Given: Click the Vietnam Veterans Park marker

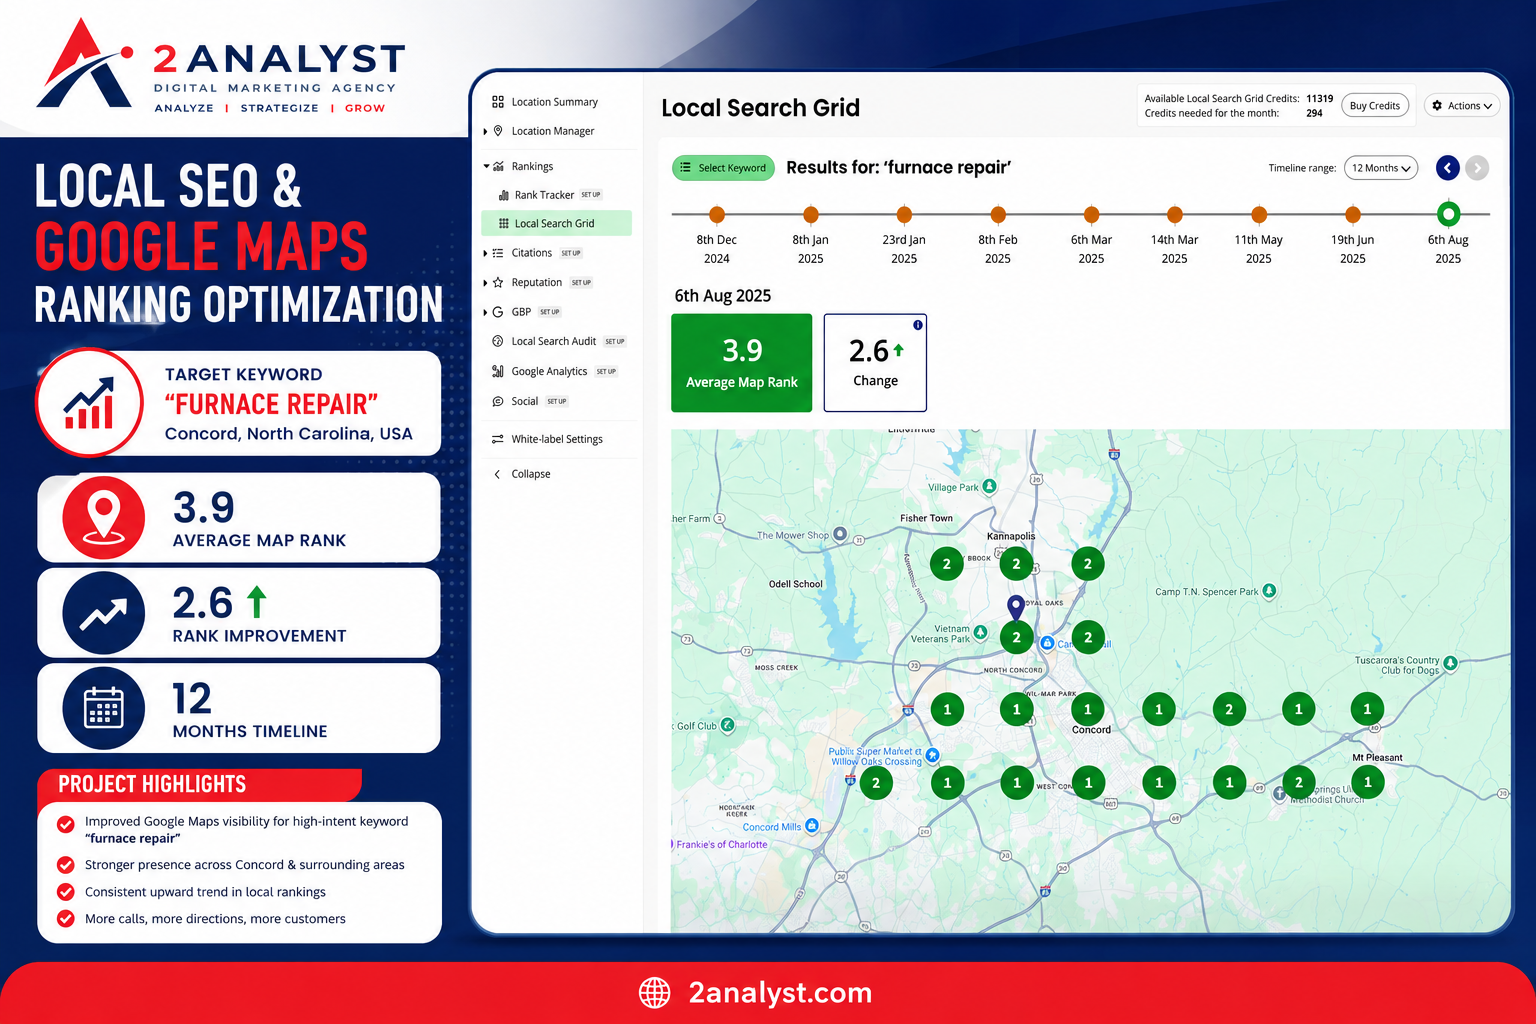Looking at the screenshot, I should 981,632.
